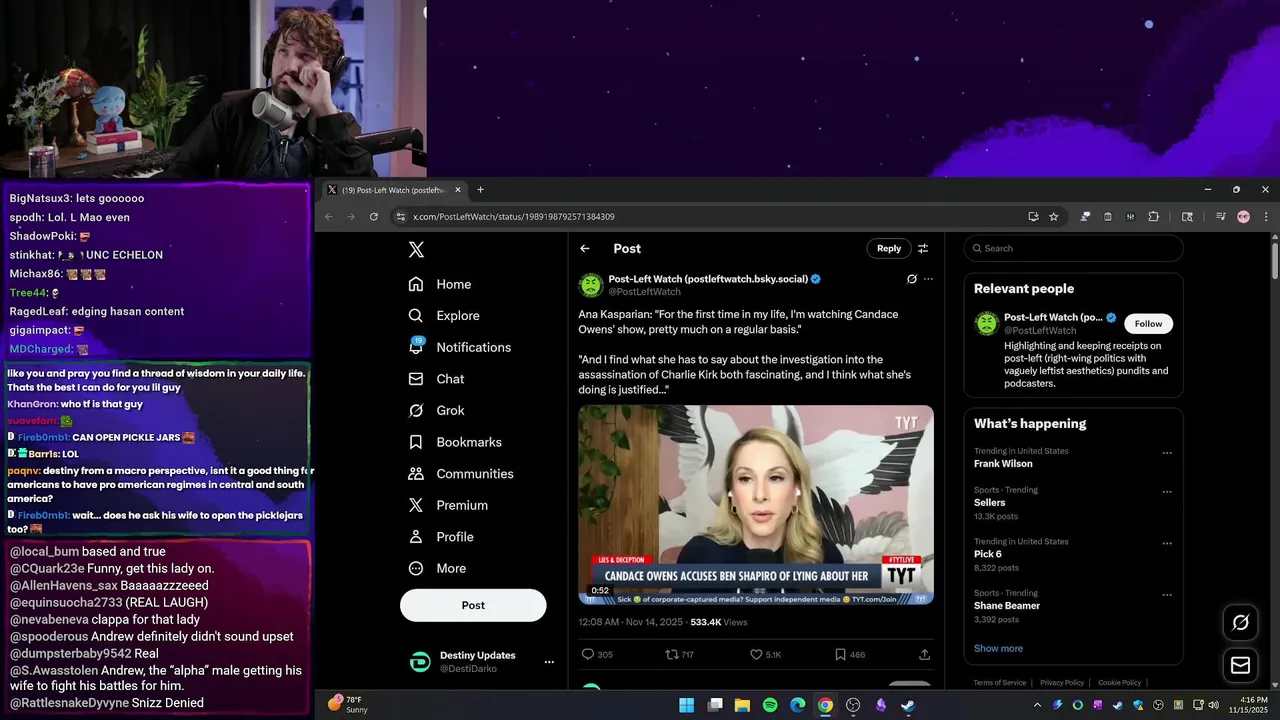This screenshot has height=720, width=1280.
Task: Click the @PostLeftWatch handle under author name
Action: coord(644,292)
